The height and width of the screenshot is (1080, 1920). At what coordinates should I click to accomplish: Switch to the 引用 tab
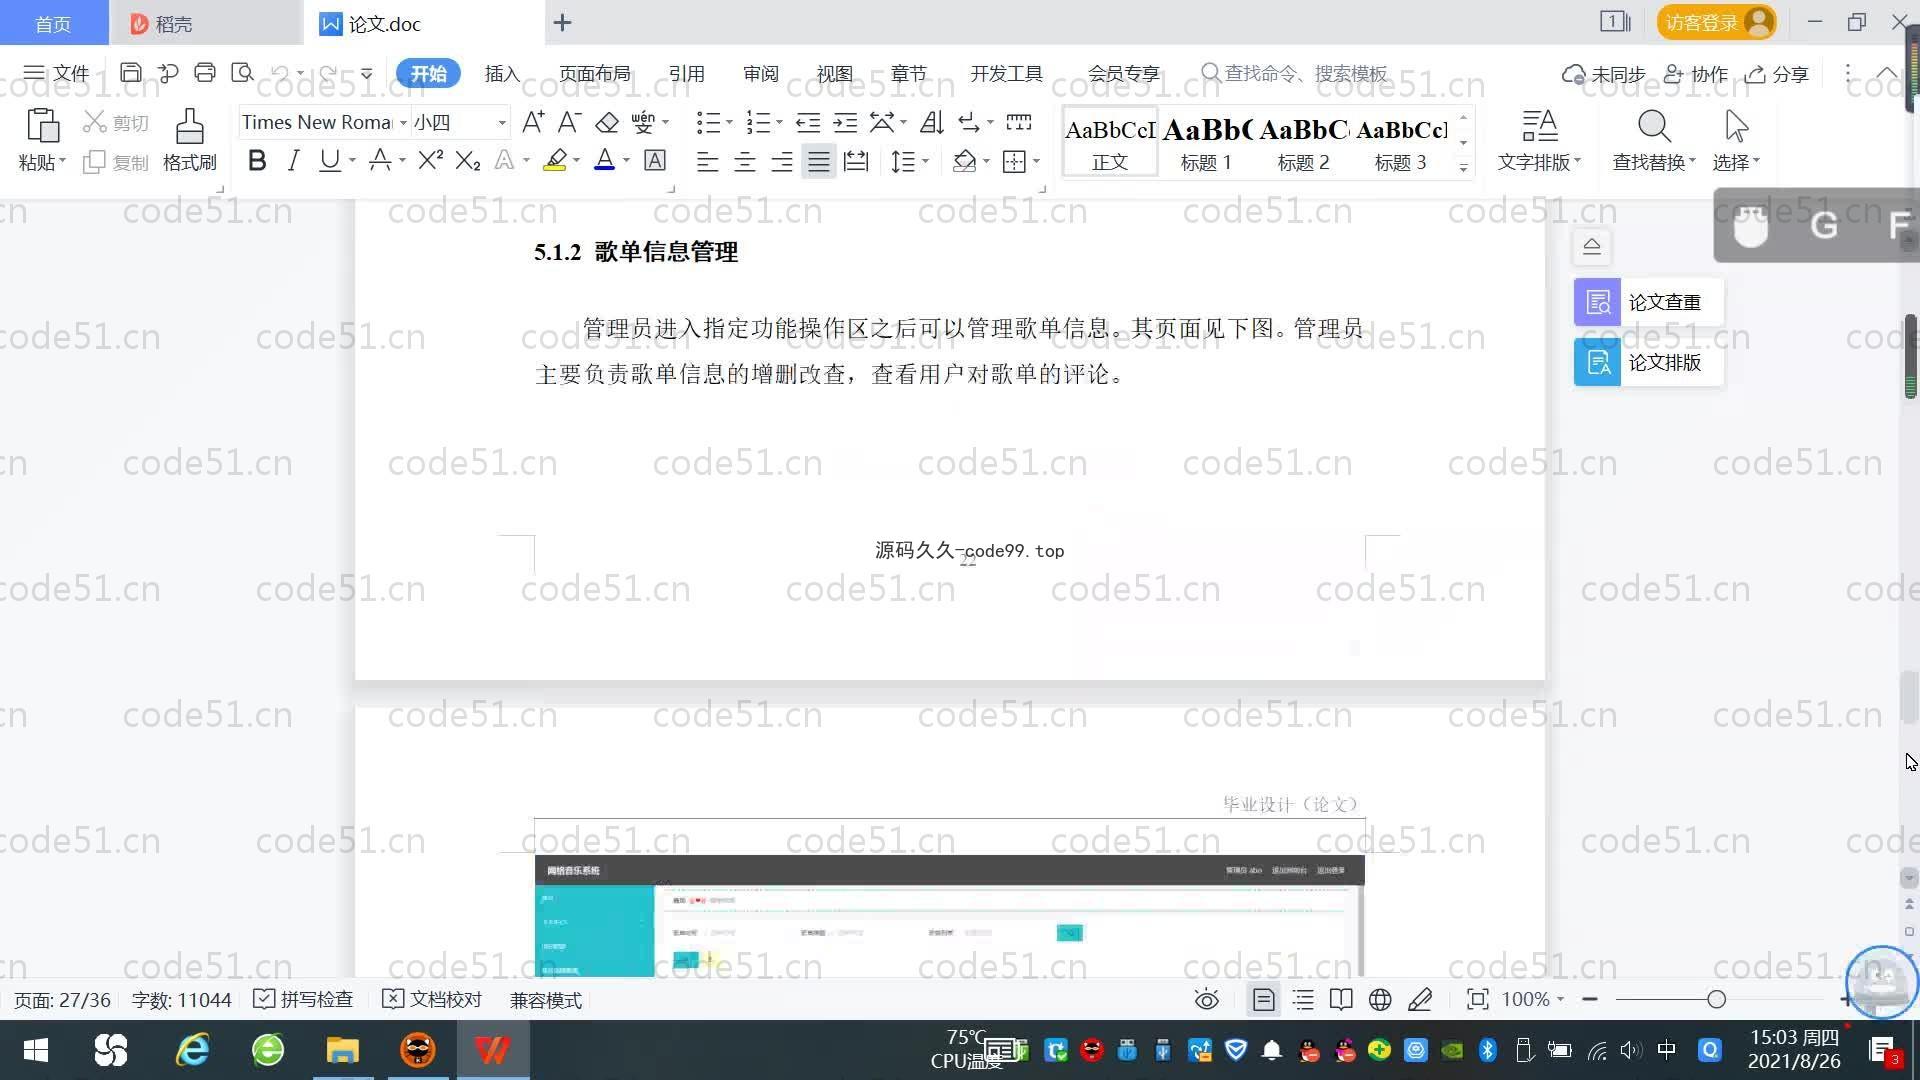point(686,73)
